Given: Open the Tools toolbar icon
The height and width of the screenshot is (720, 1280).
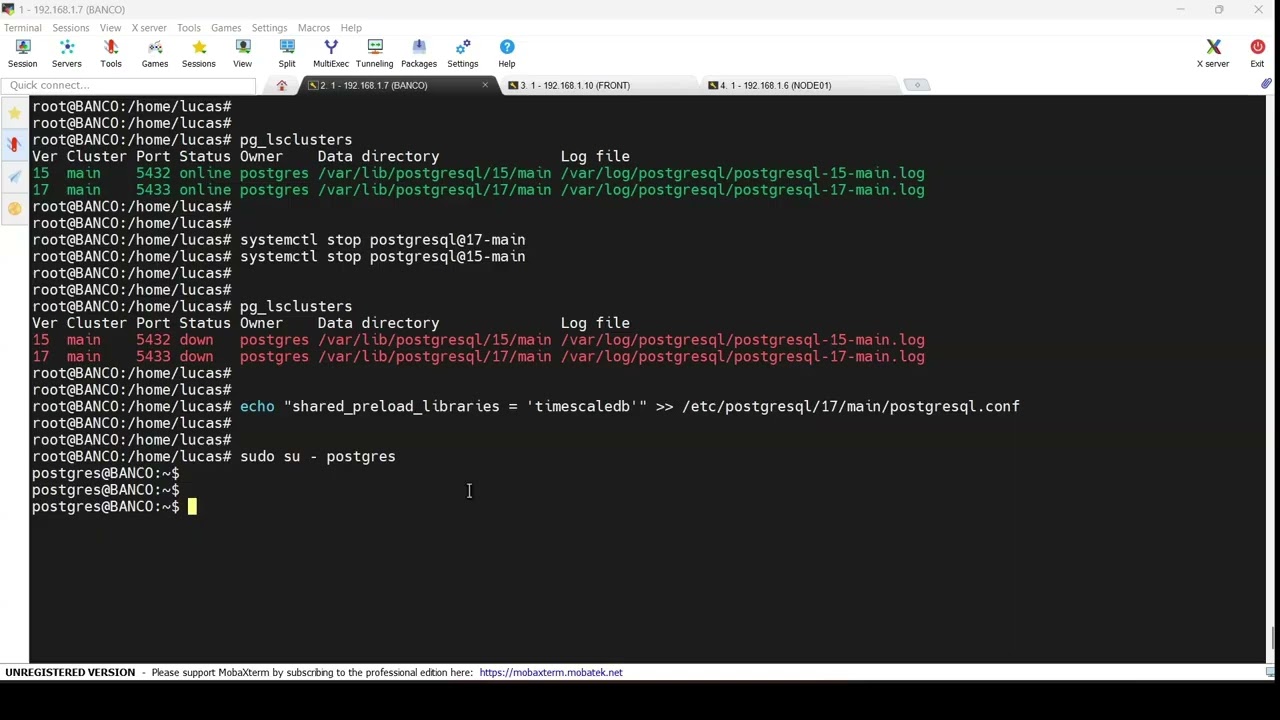Looking at the screenshot, I should (x=111, y=54).
